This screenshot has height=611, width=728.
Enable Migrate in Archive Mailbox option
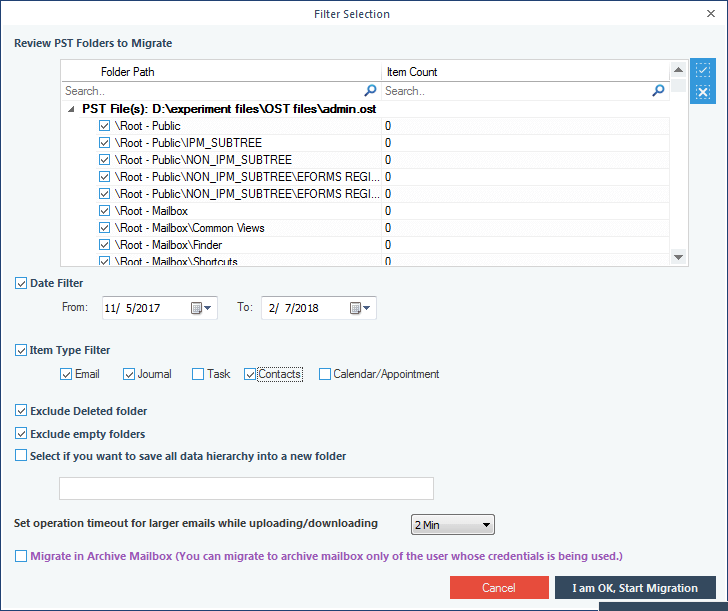pyautogui.click(x=21, y=556)
